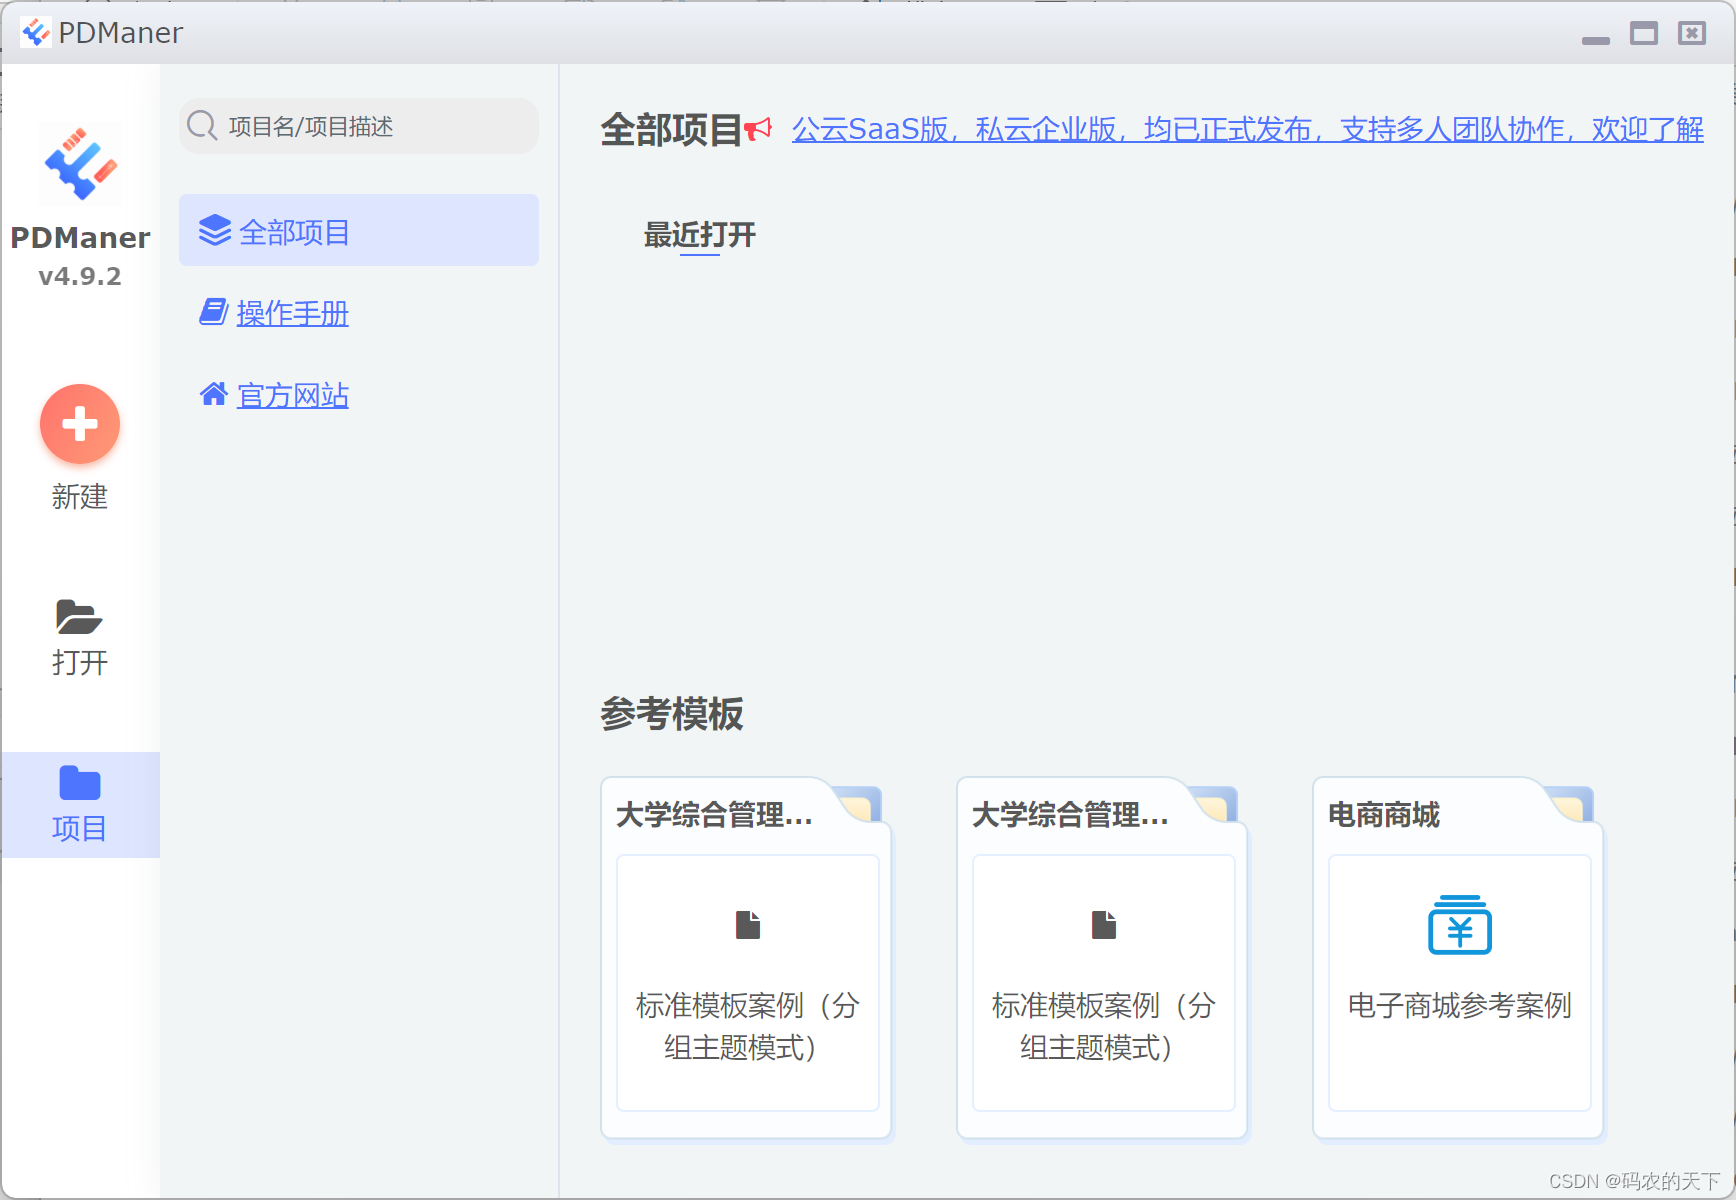Open the 官方网站 link

pos(292,396)
